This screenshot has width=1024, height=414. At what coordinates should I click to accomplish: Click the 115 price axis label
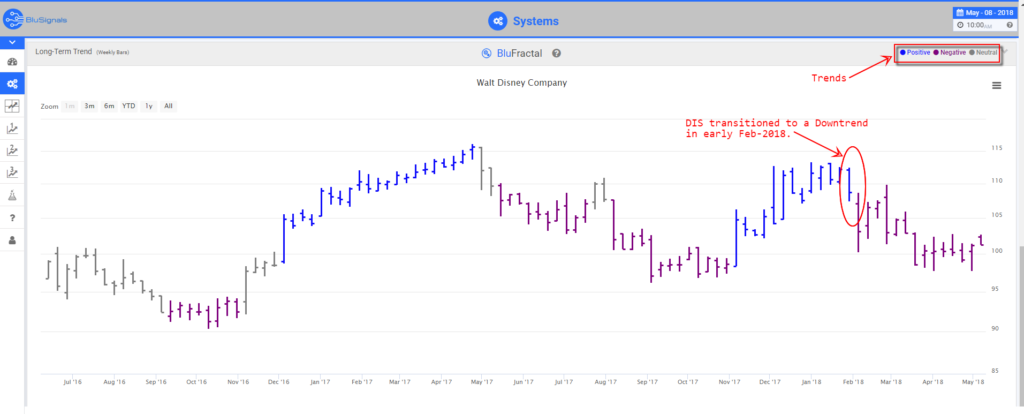[x=997, y=149]
